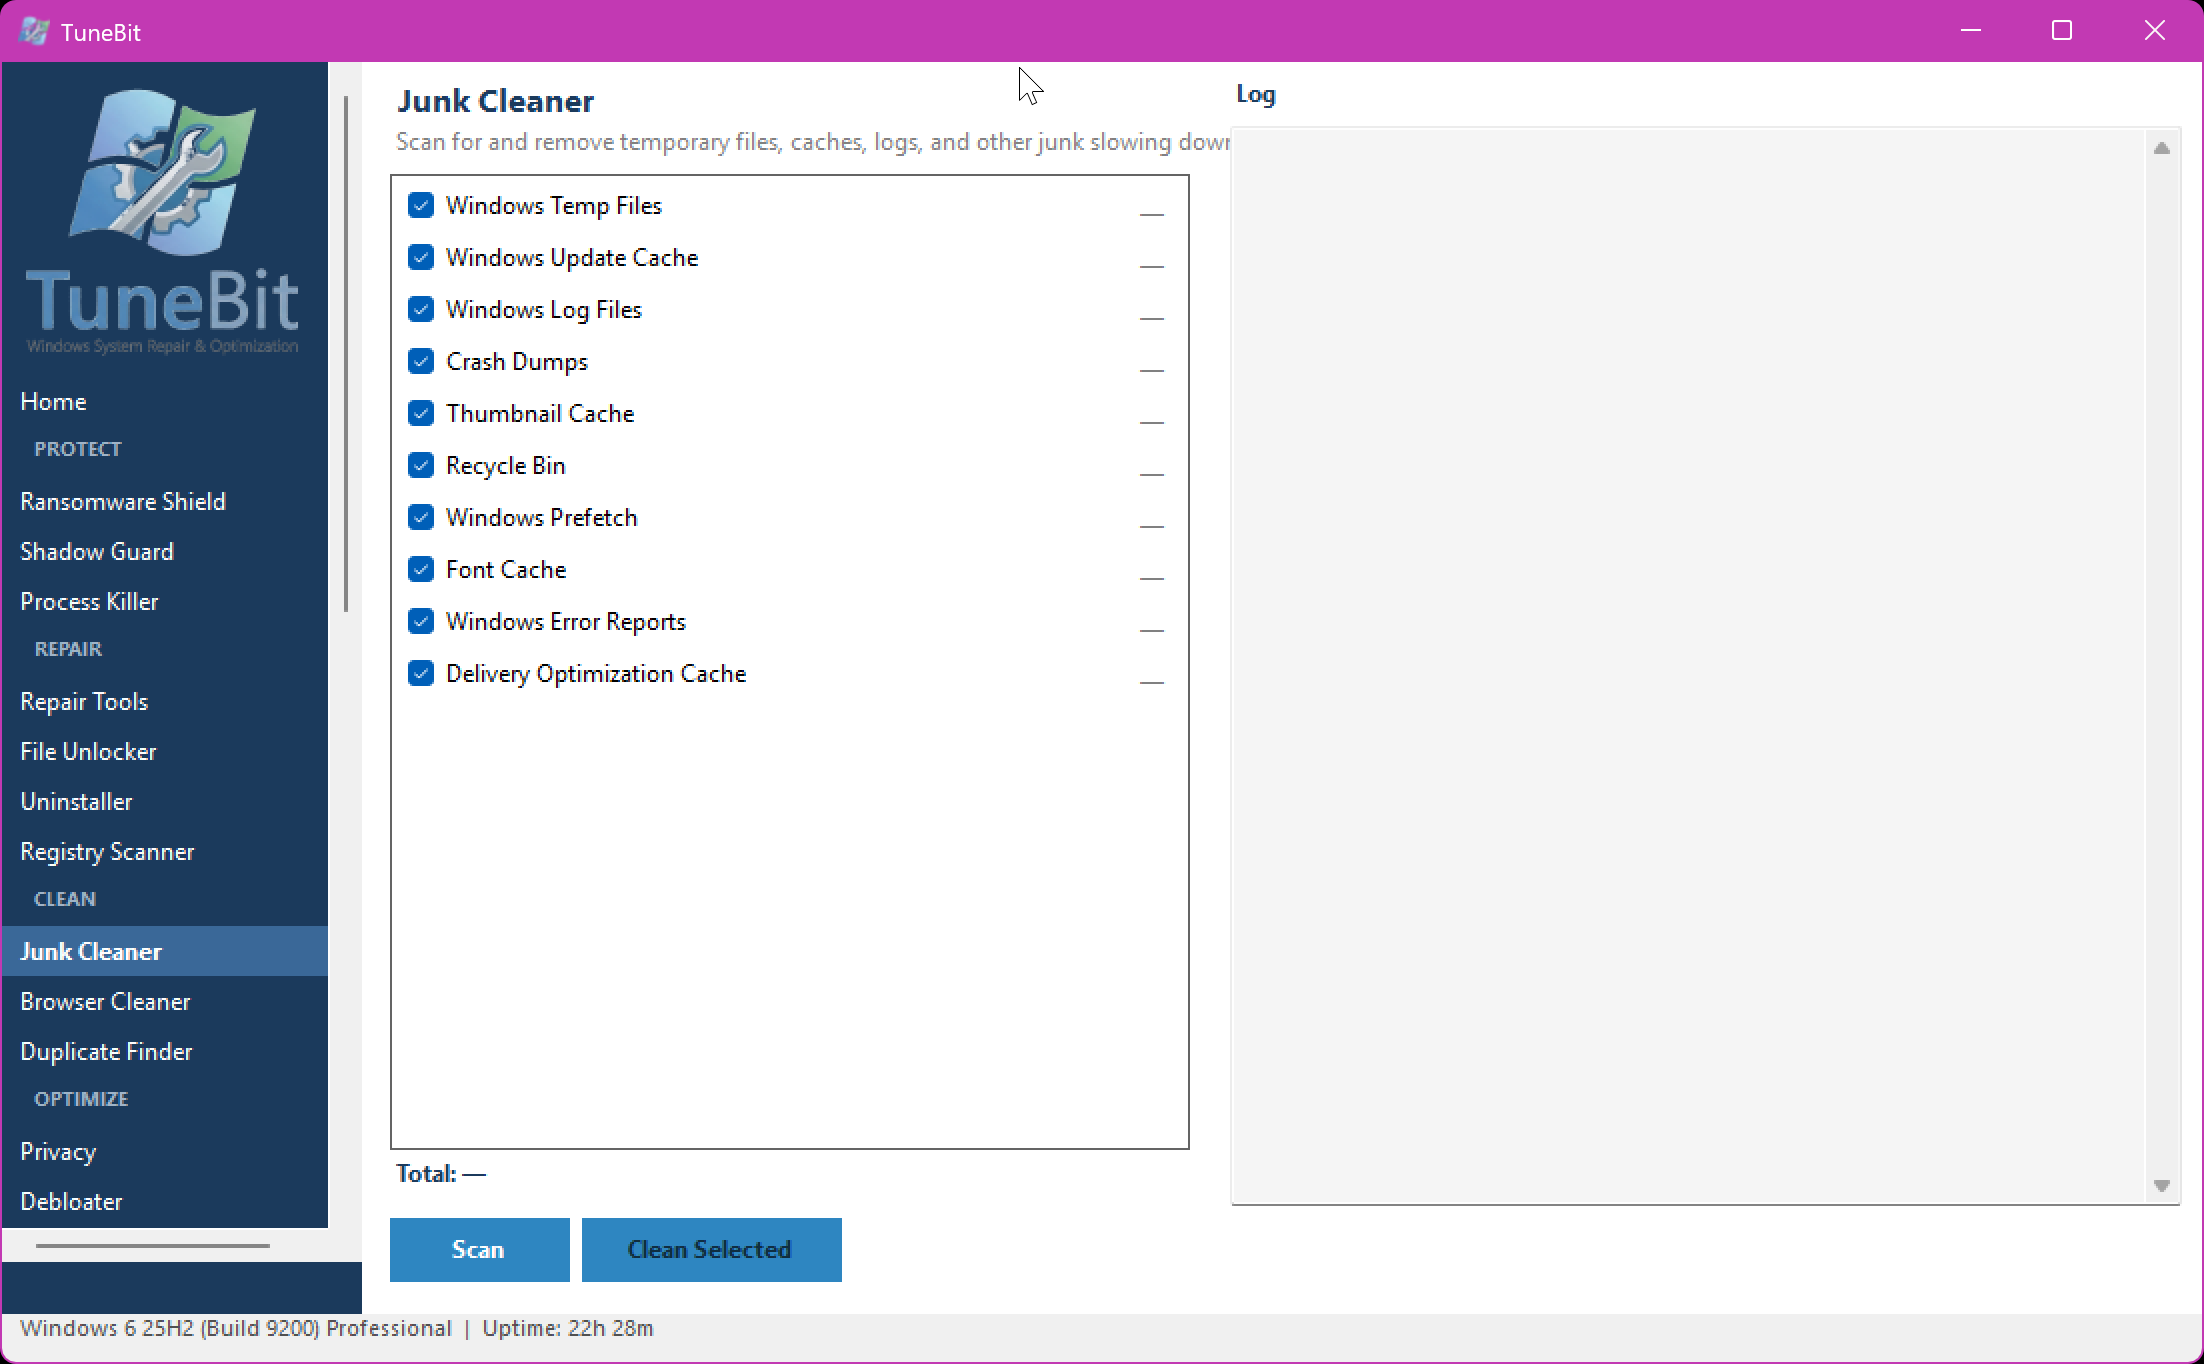Click Windows build info in status bar
Screen dimensions: 2204x1364
pos(236,1329)
